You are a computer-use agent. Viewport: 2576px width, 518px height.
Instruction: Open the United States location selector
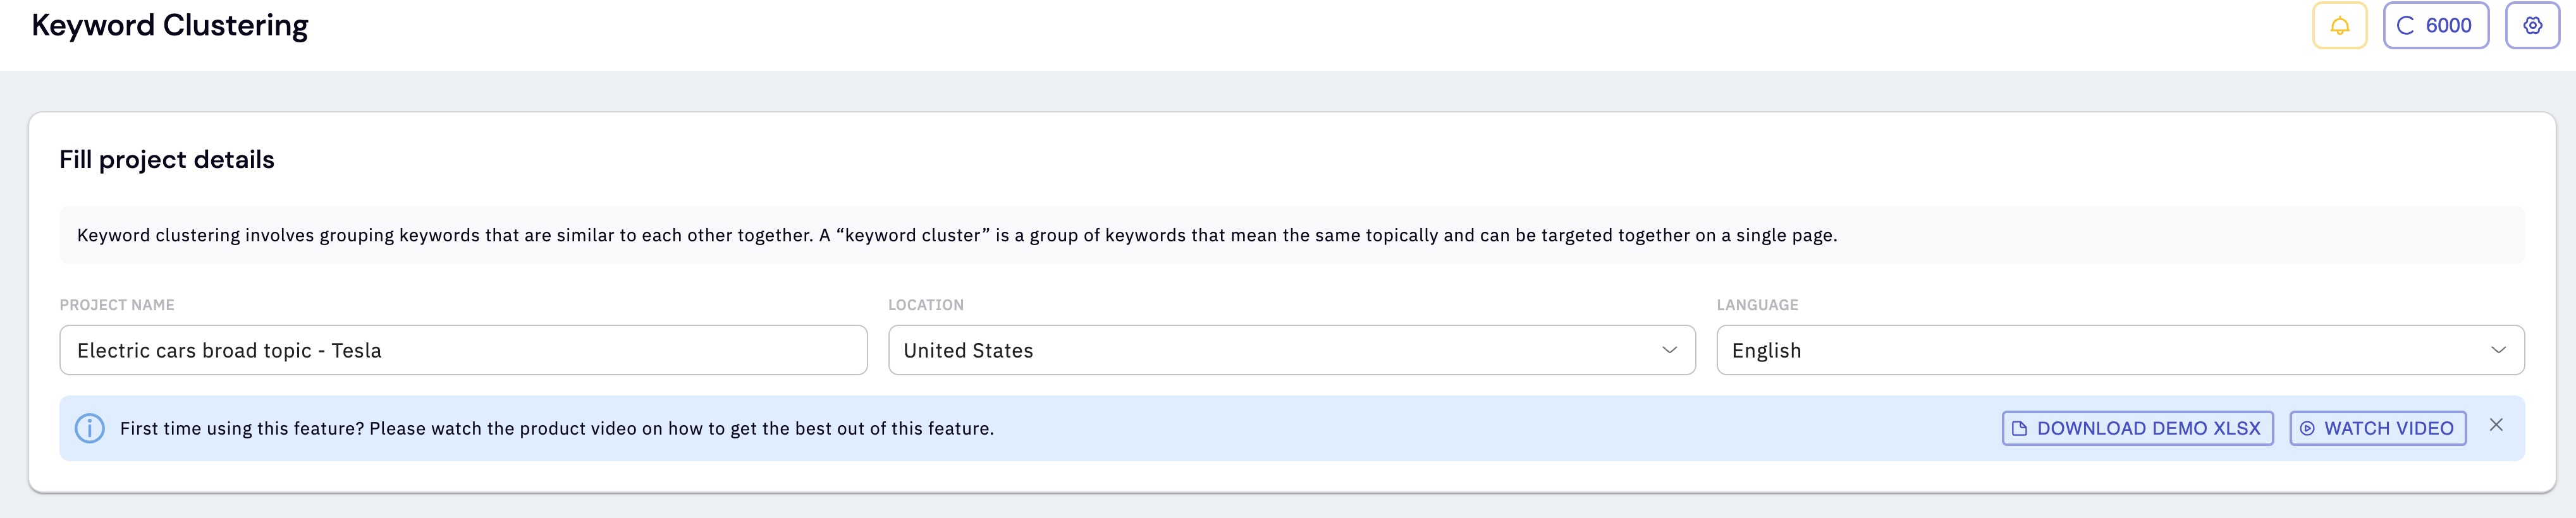[x=1291, y=350]
